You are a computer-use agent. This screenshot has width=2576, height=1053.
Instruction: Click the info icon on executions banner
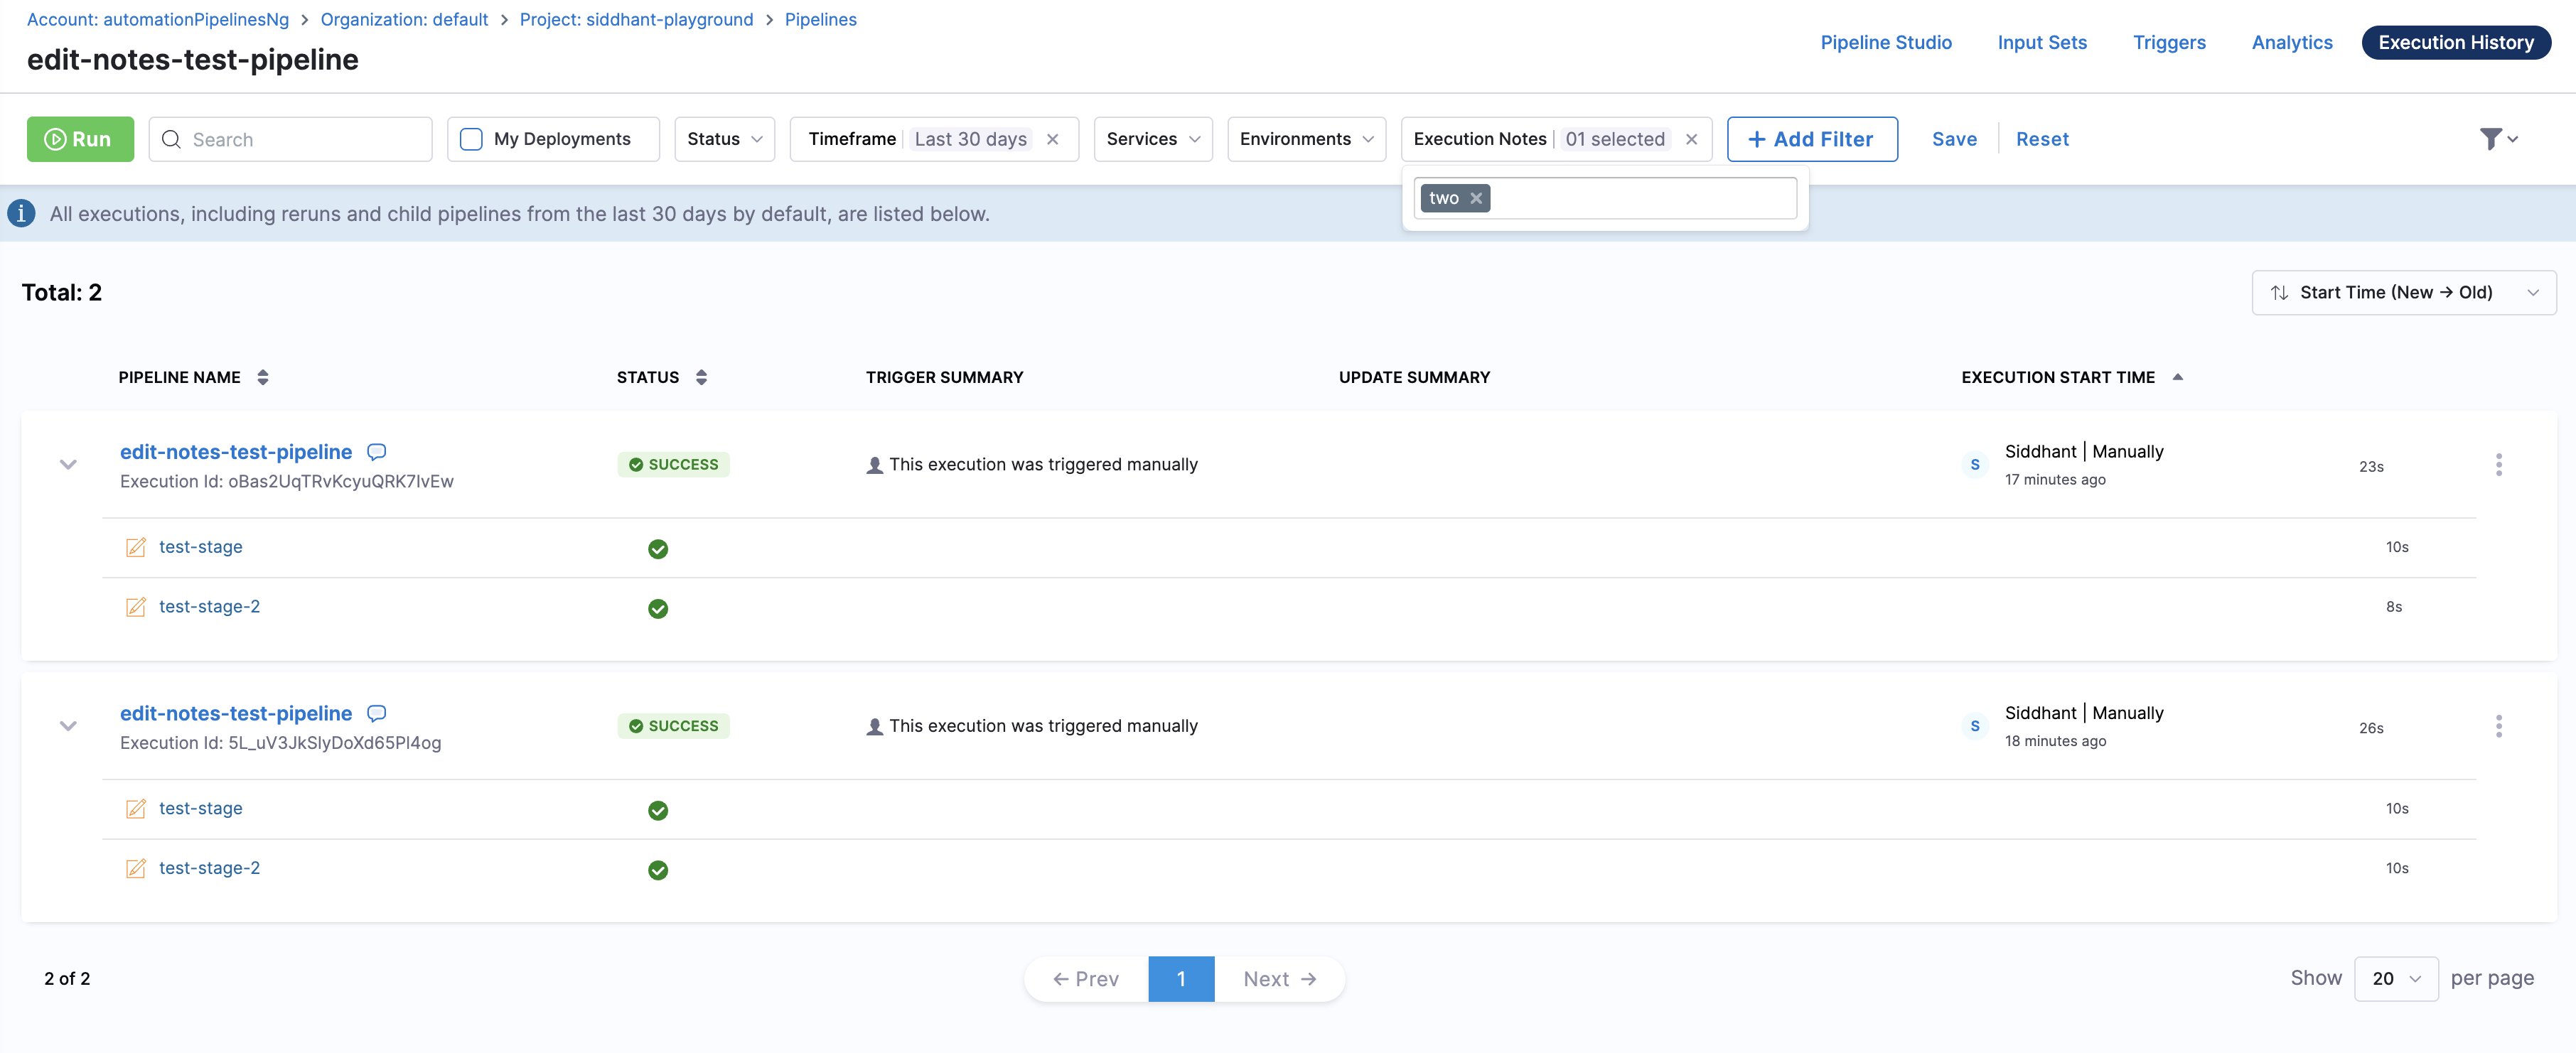[x=21, y=213]
